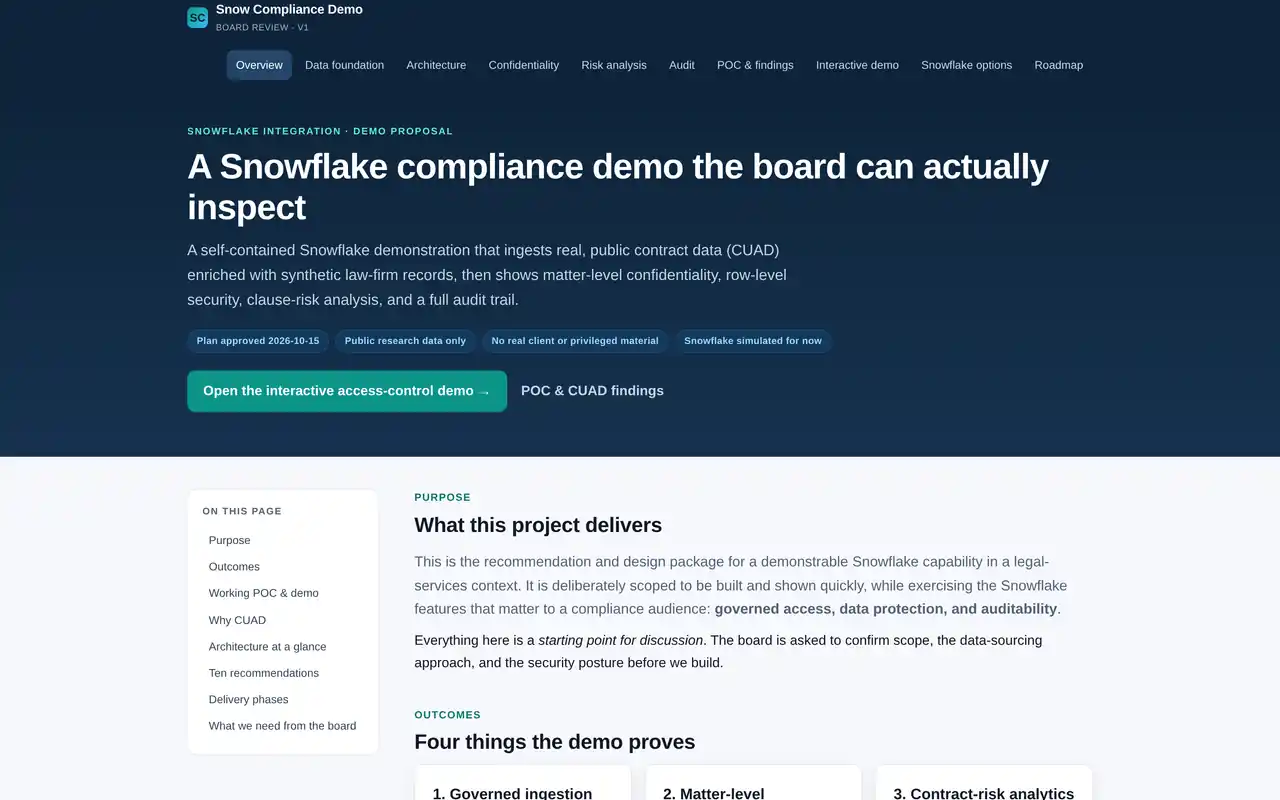Jump to Architecture at a glance section

(283, 647)
